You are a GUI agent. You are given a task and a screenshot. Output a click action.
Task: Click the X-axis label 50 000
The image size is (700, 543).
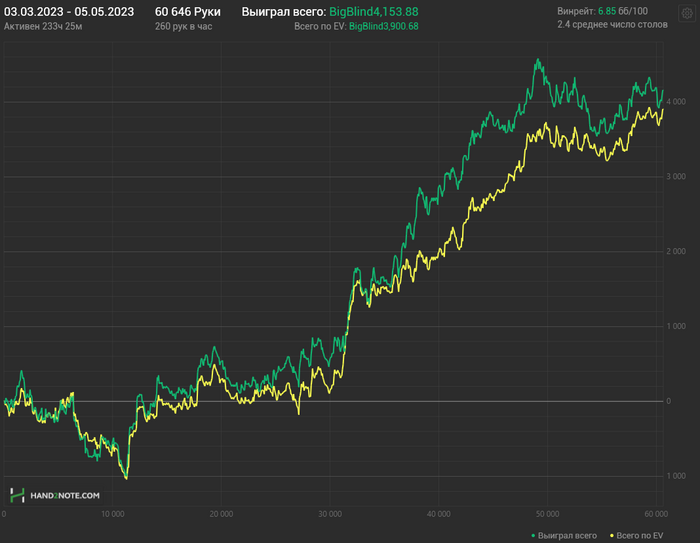click(x=547, y=514)
